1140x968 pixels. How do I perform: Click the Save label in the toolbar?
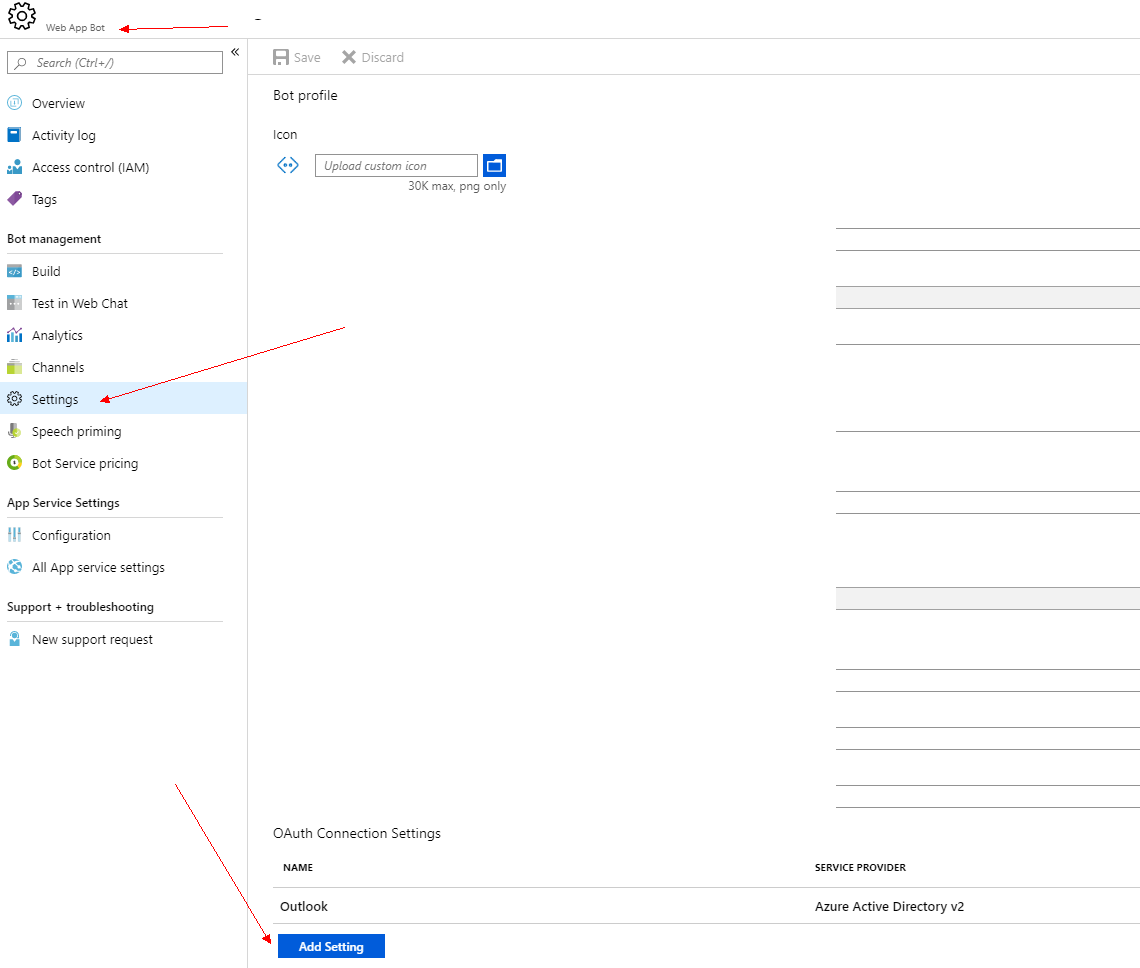[x=307, y=57]
